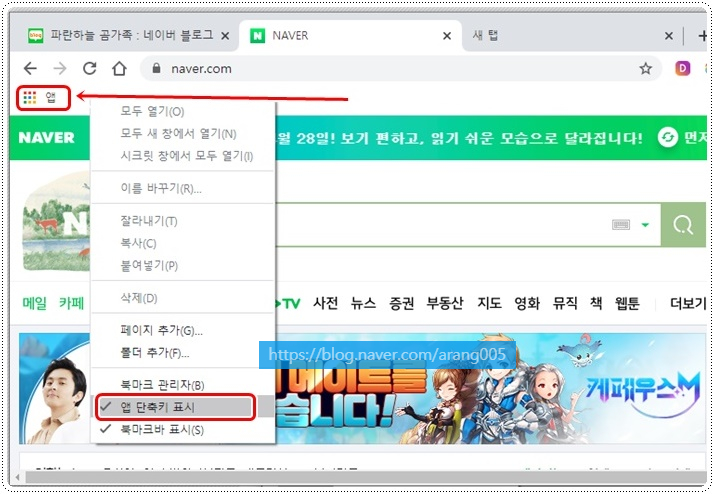The height and width of the screenshot is (494, 714).
Task: Close the 새 탭 tab
Action: click(668, 36)
